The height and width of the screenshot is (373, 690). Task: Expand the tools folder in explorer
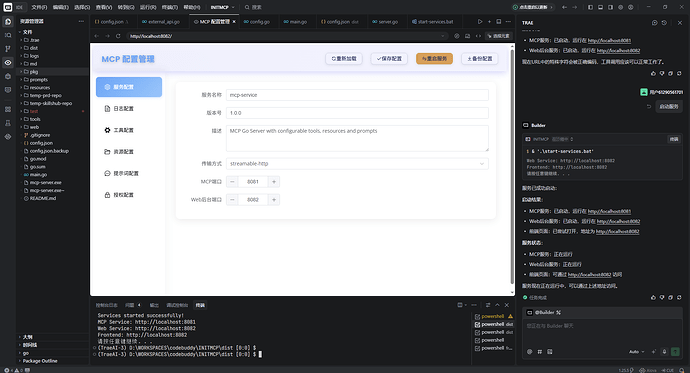[53, 119]
